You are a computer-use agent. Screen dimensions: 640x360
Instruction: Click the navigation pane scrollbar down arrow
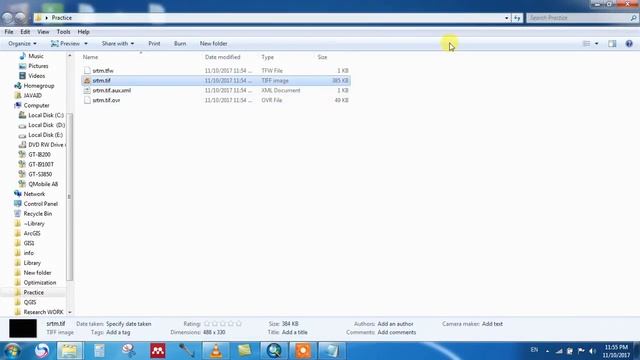[x=70, y=312]
